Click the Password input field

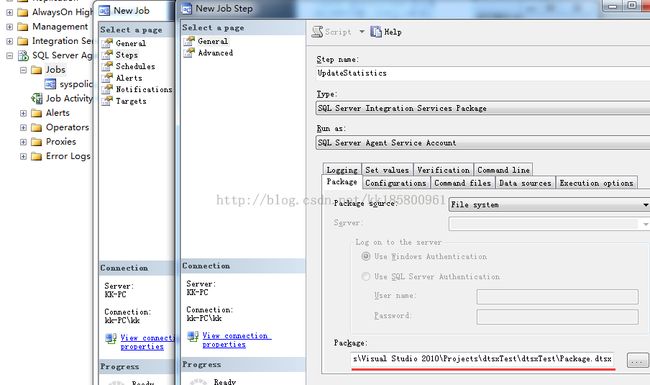coord(558,317)
